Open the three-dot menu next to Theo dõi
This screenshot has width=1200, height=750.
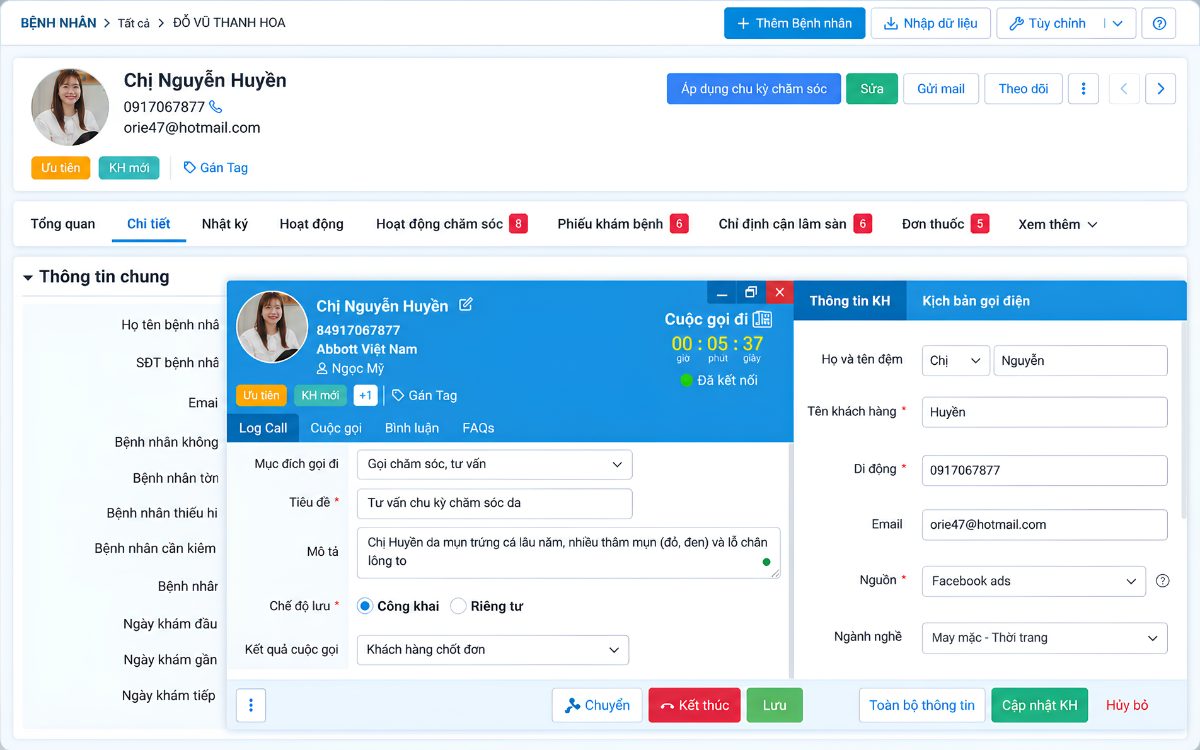[1083, 89]
